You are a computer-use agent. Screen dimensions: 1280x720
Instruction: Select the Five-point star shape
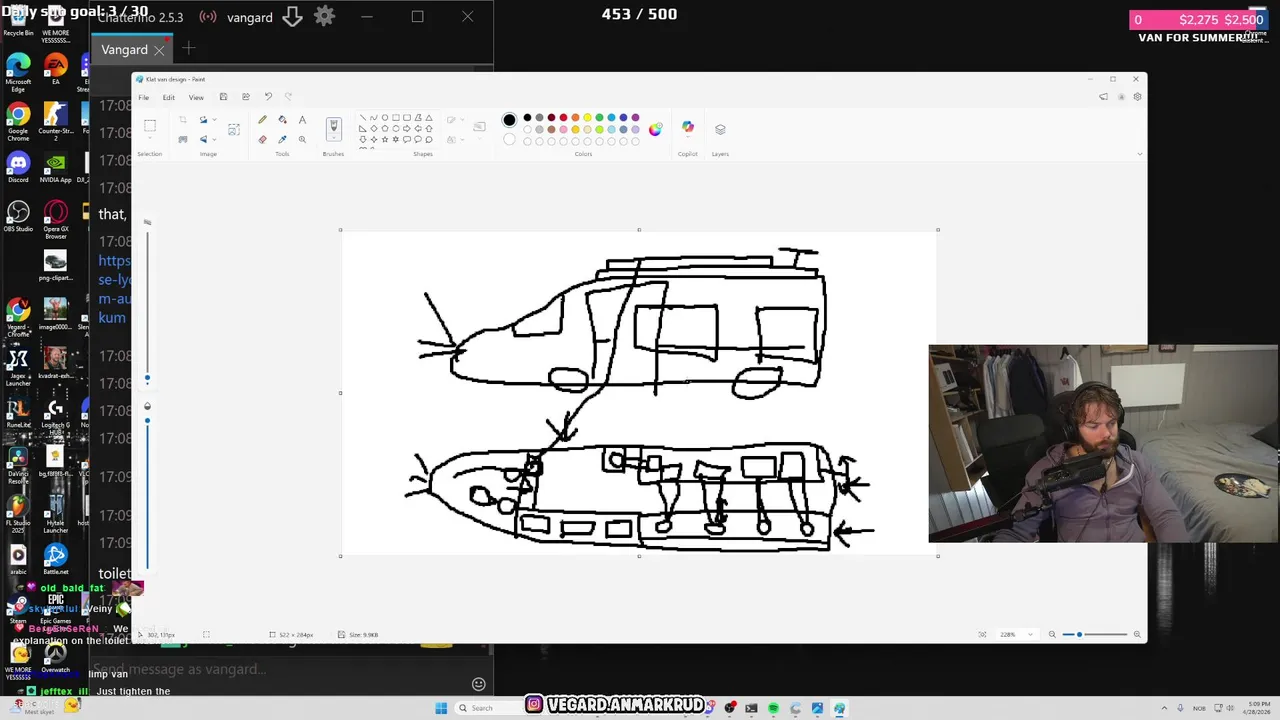(385, 139)
